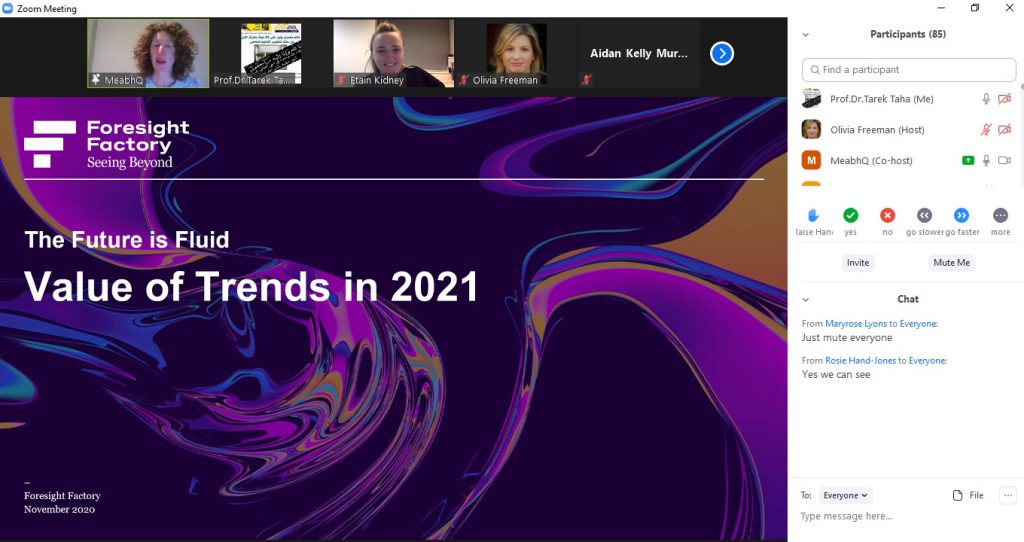Click the 'Just mute everyone' chat message
The height and width of the screenshot is (542, 1024).
pos(846,338)
